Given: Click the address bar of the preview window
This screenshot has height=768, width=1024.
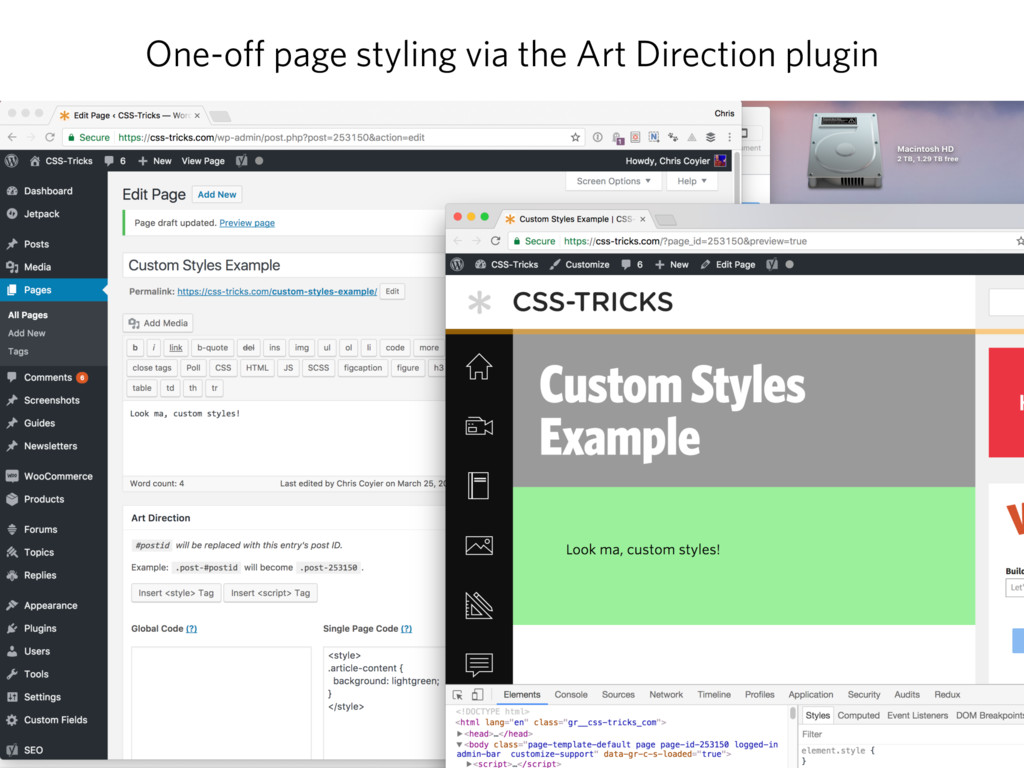Looking at the screenshot, I should (758, 241).
